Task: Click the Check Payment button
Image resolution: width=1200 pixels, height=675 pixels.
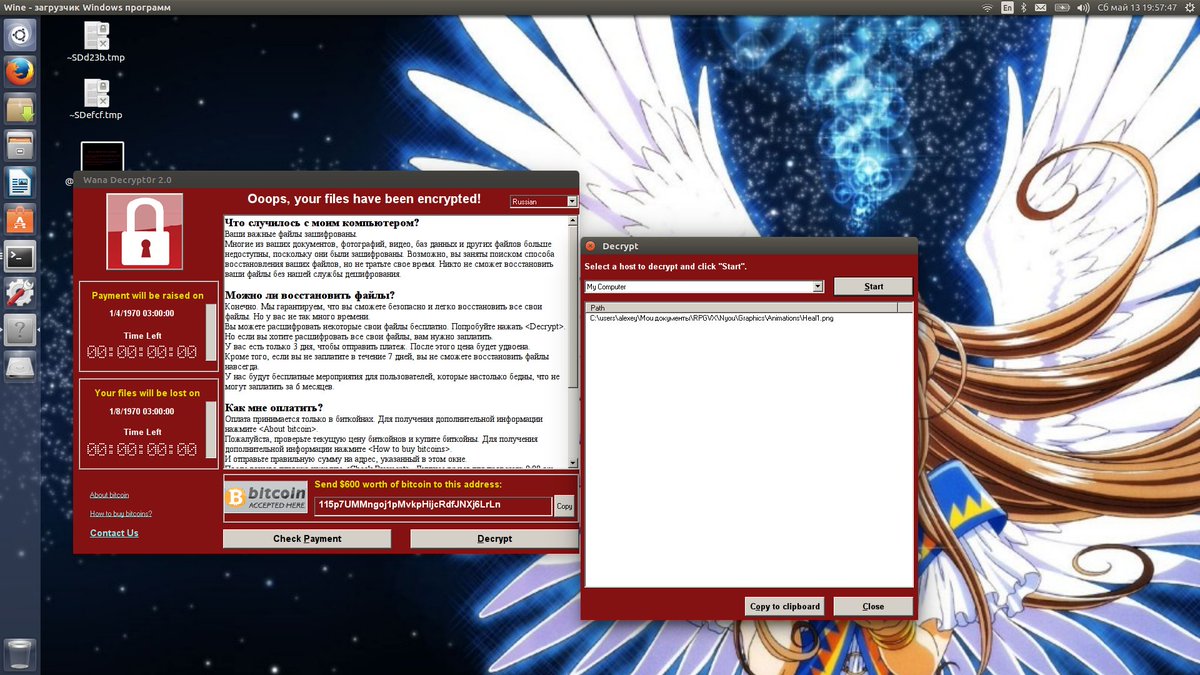Action: pos(307,539)
